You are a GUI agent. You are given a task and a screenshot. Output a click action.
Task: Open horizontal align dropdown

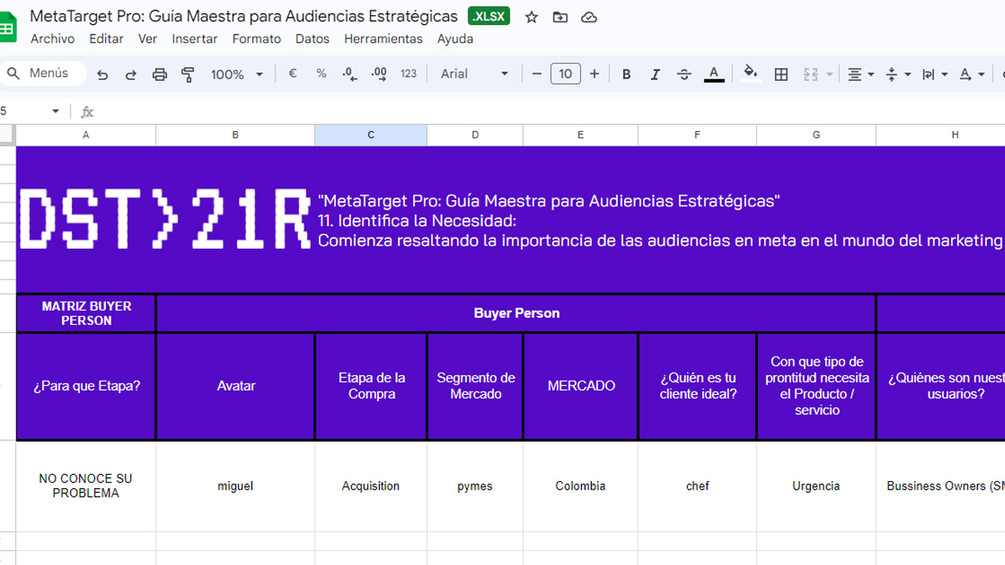860,74
